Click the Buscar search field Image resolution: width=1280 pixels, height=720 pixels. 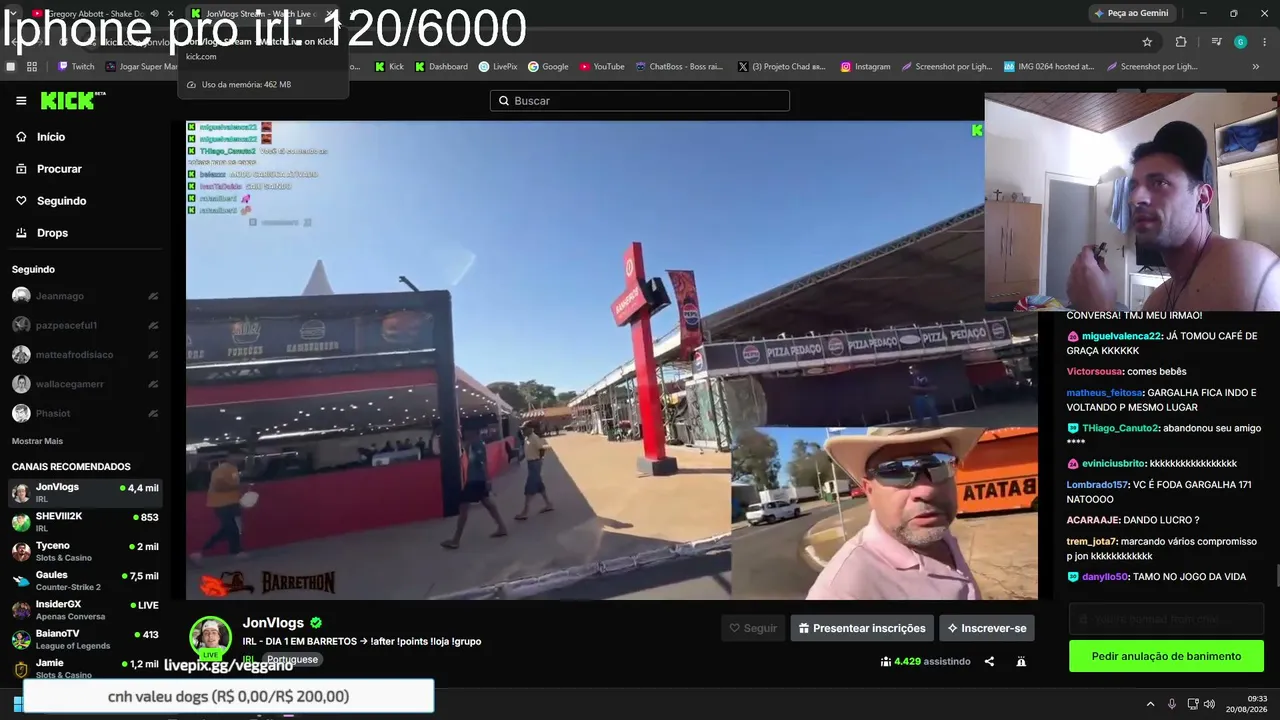click(640, 101)
